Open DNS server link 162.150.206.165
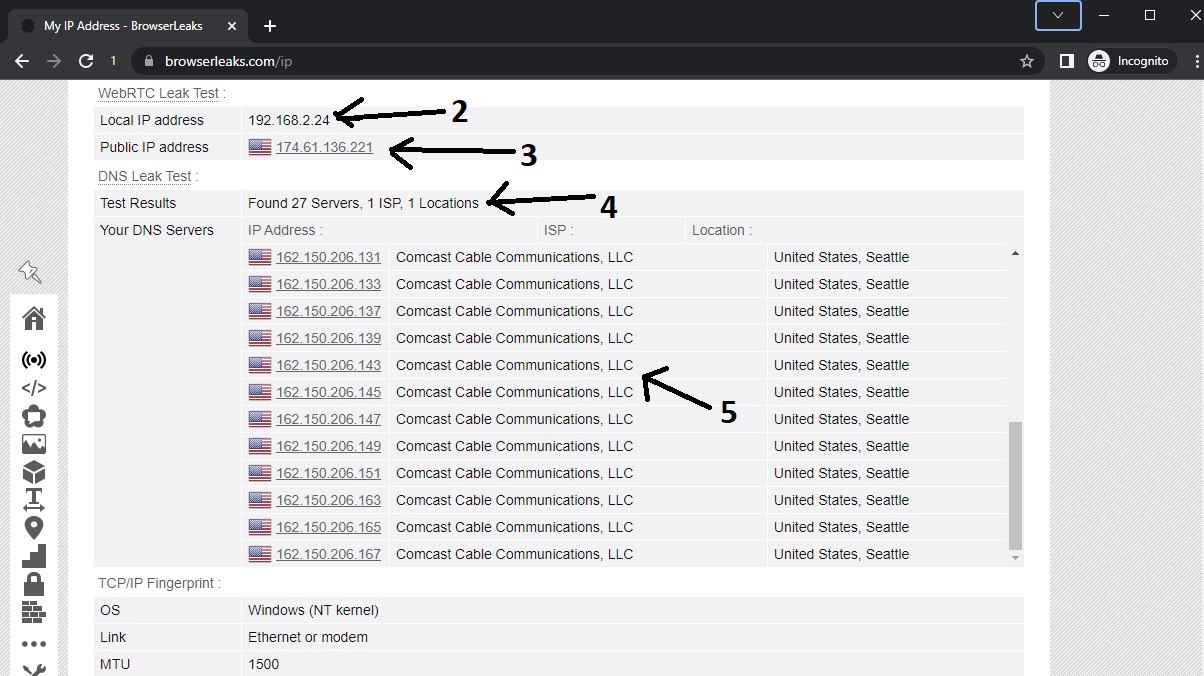The width and height of the screenshot is (1204, 676). [328, 527]
